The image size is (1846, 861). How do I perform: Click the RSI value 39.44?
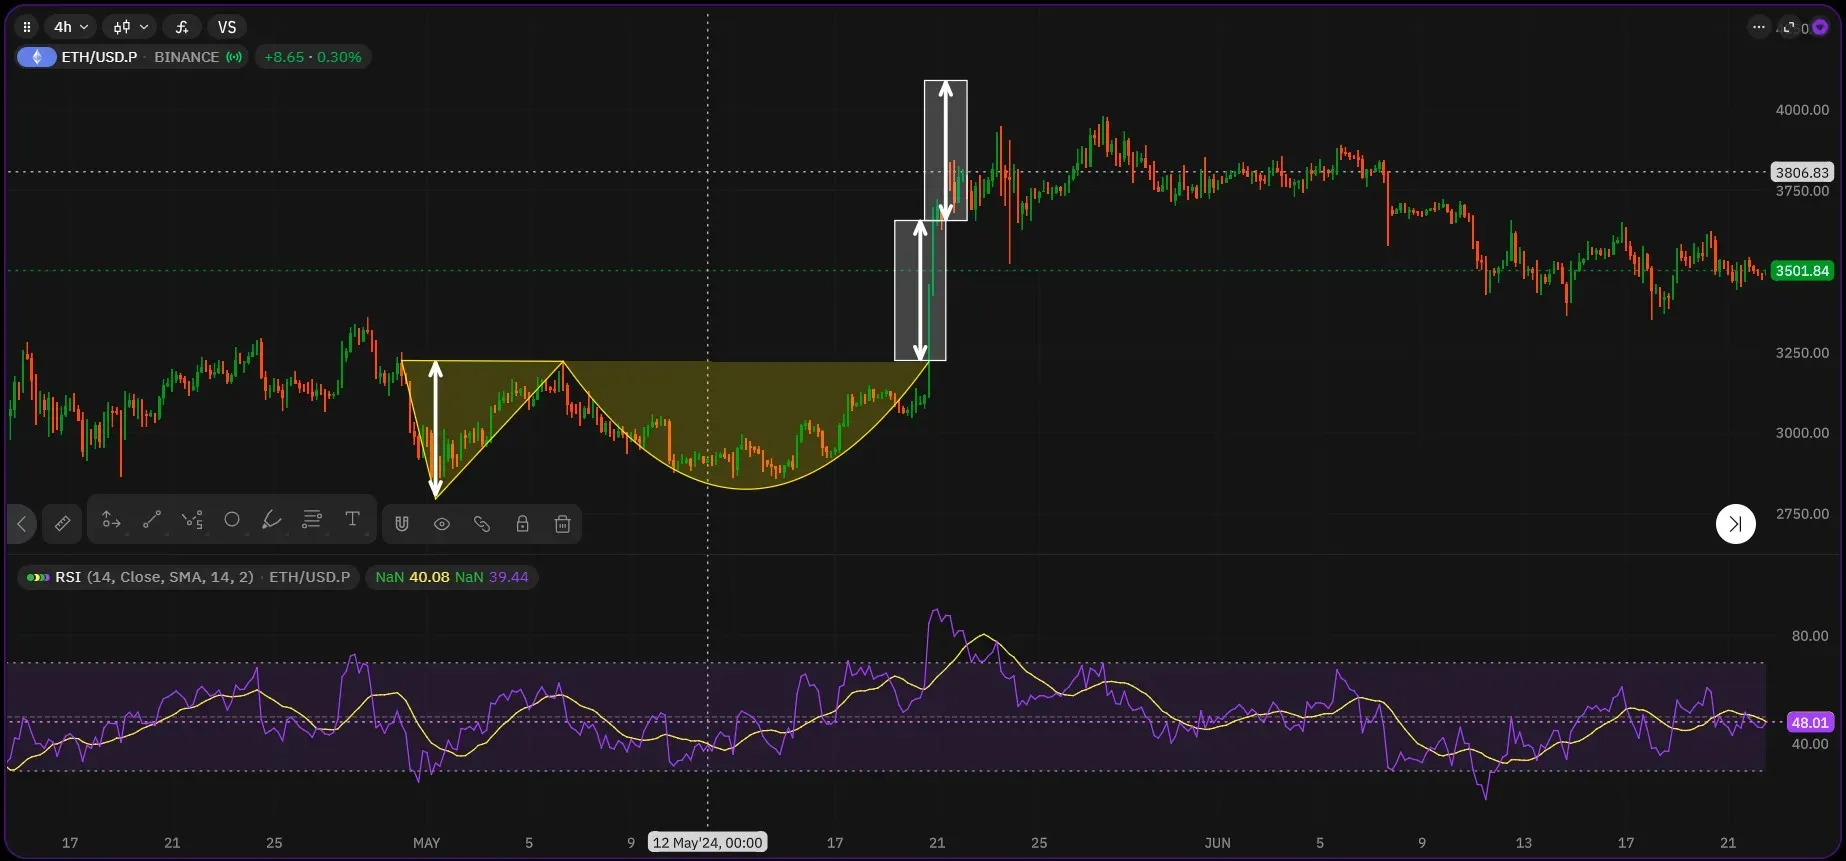click(x=508, y=577)
